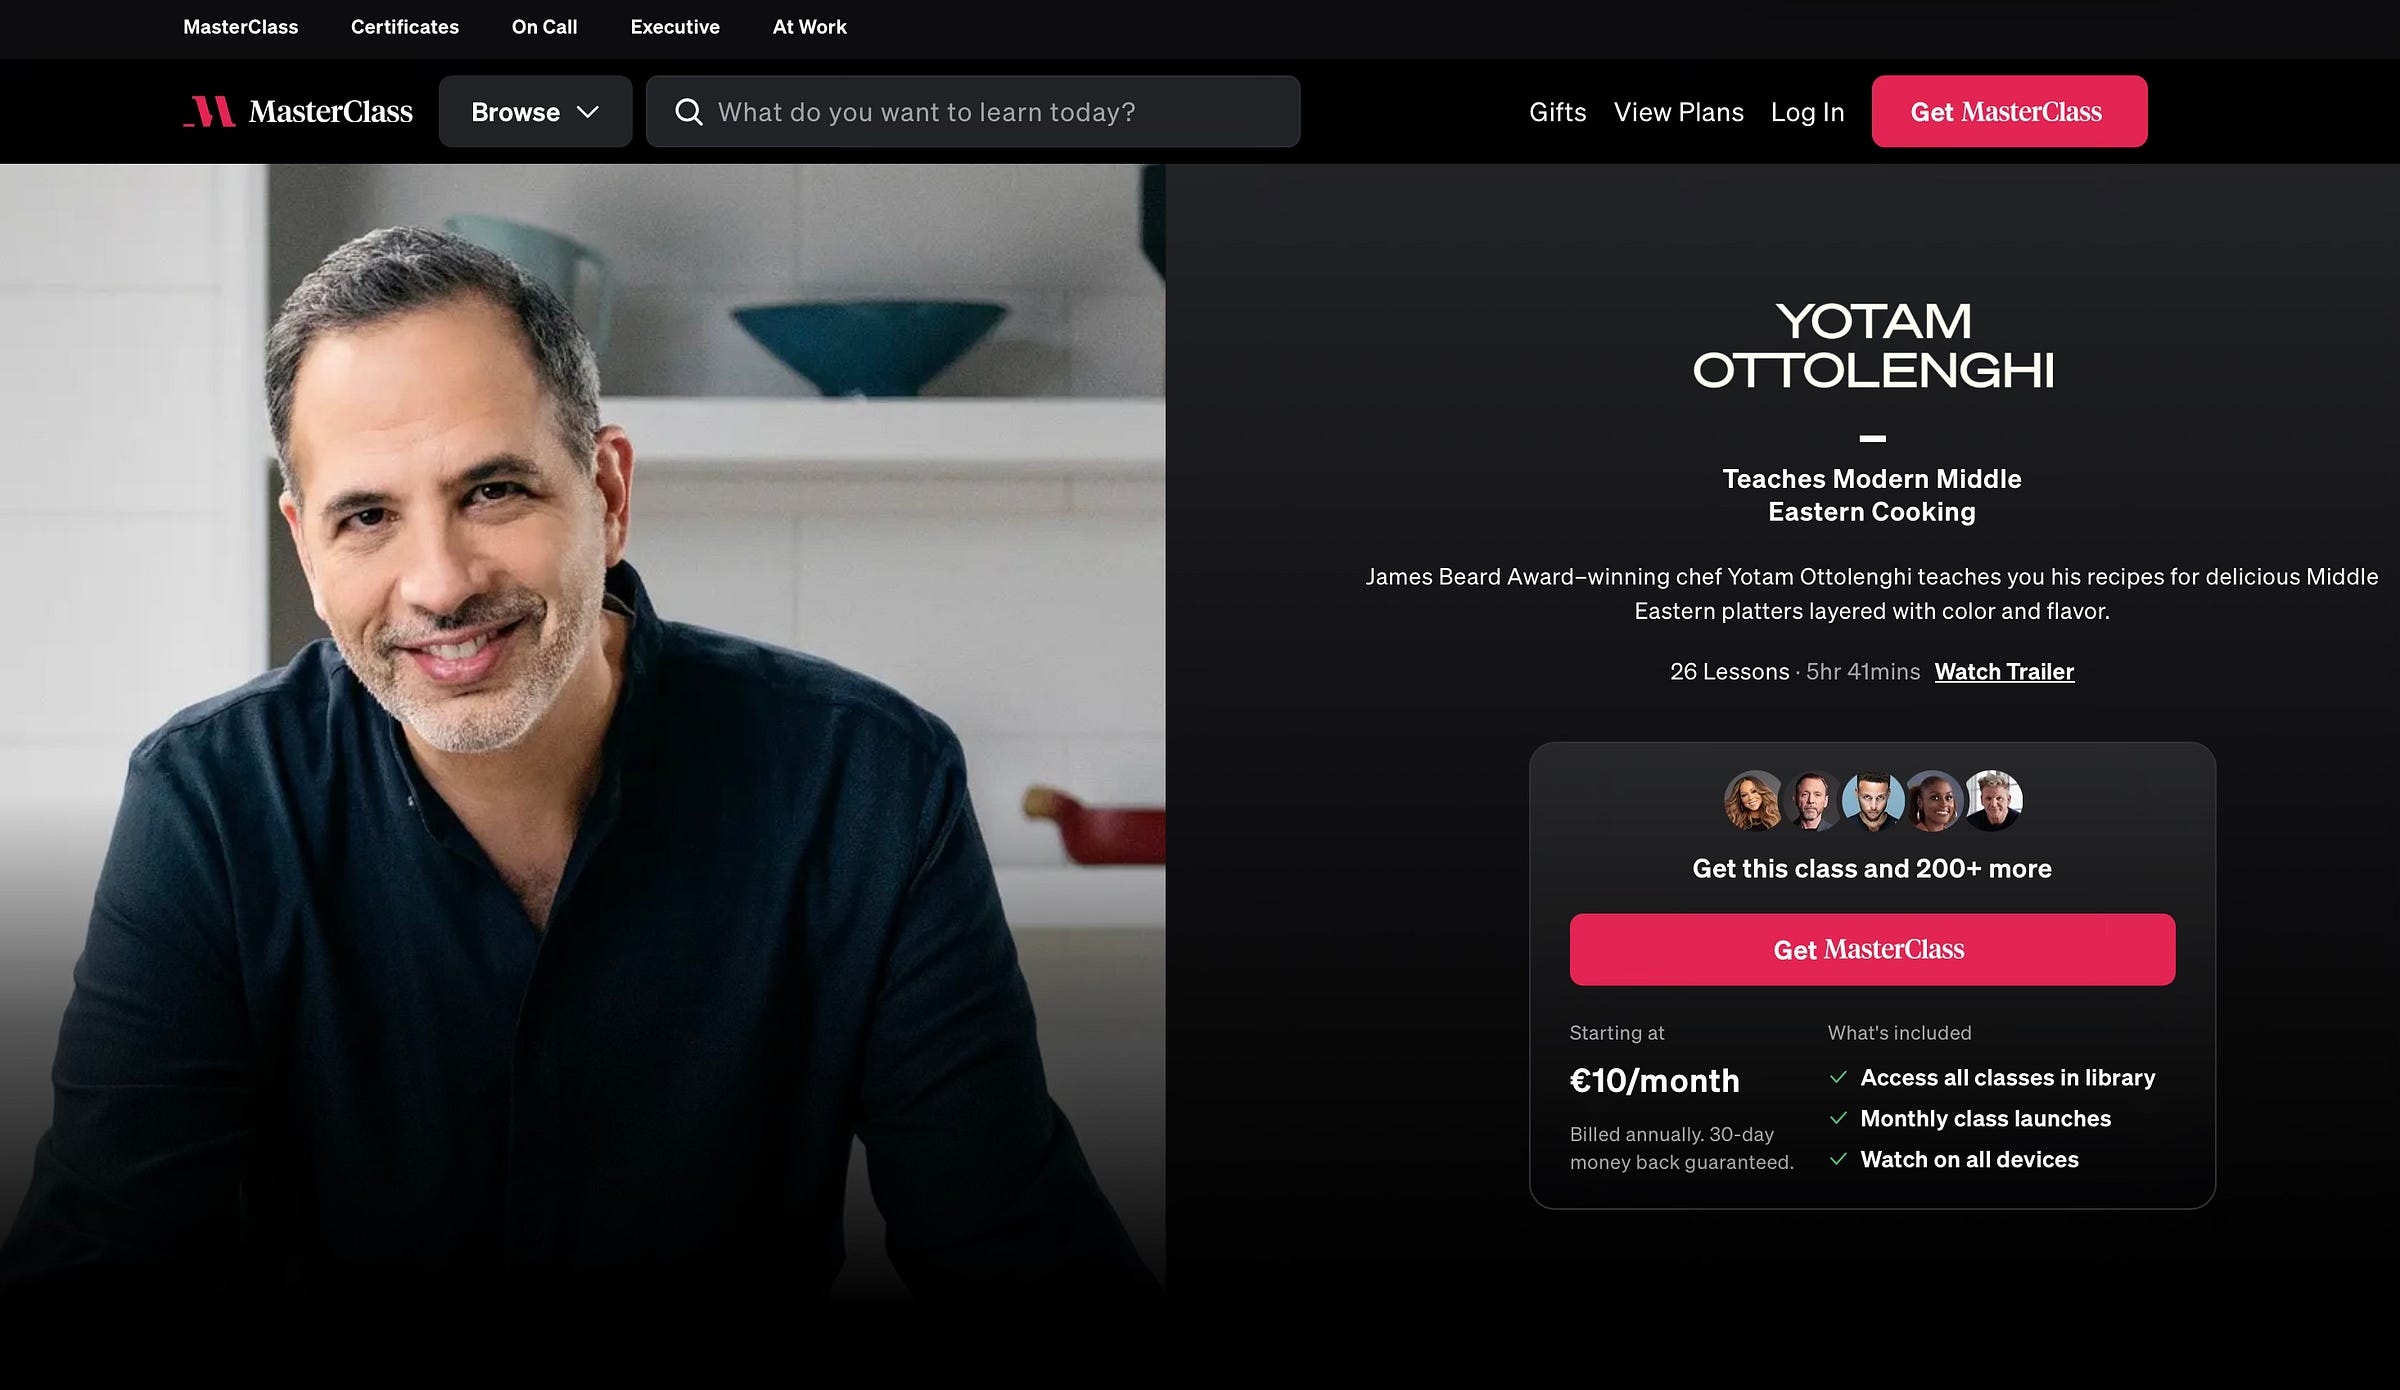Screen dimensions: 2400x1390
Task: Click the fourth instructor avatar in the row
Action: tap(1933, 800)
